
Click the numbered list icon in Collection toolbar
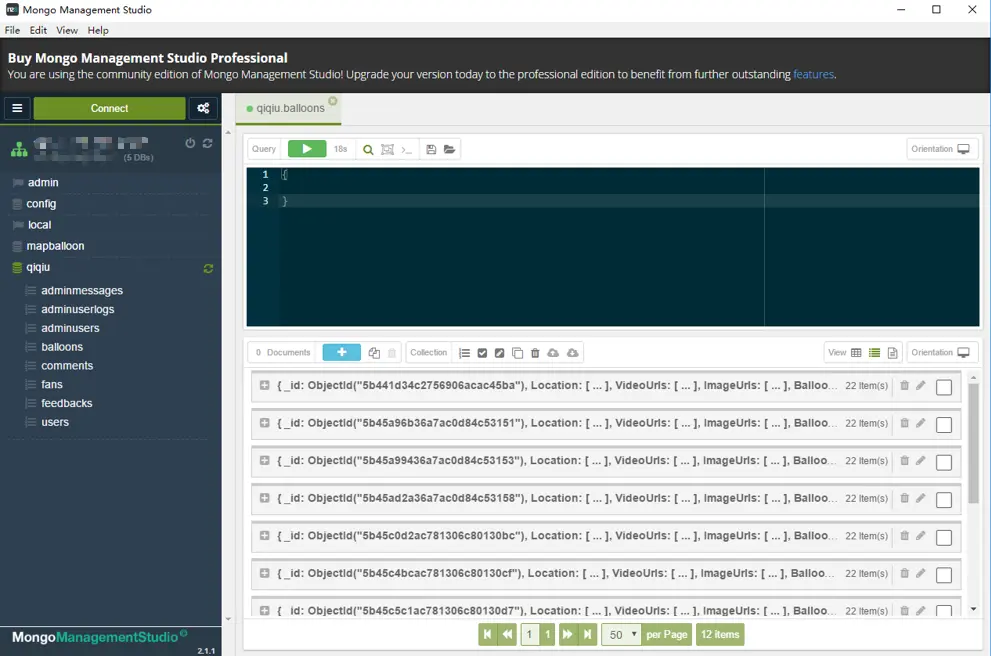pyautogui.click(x=465, y=353)
